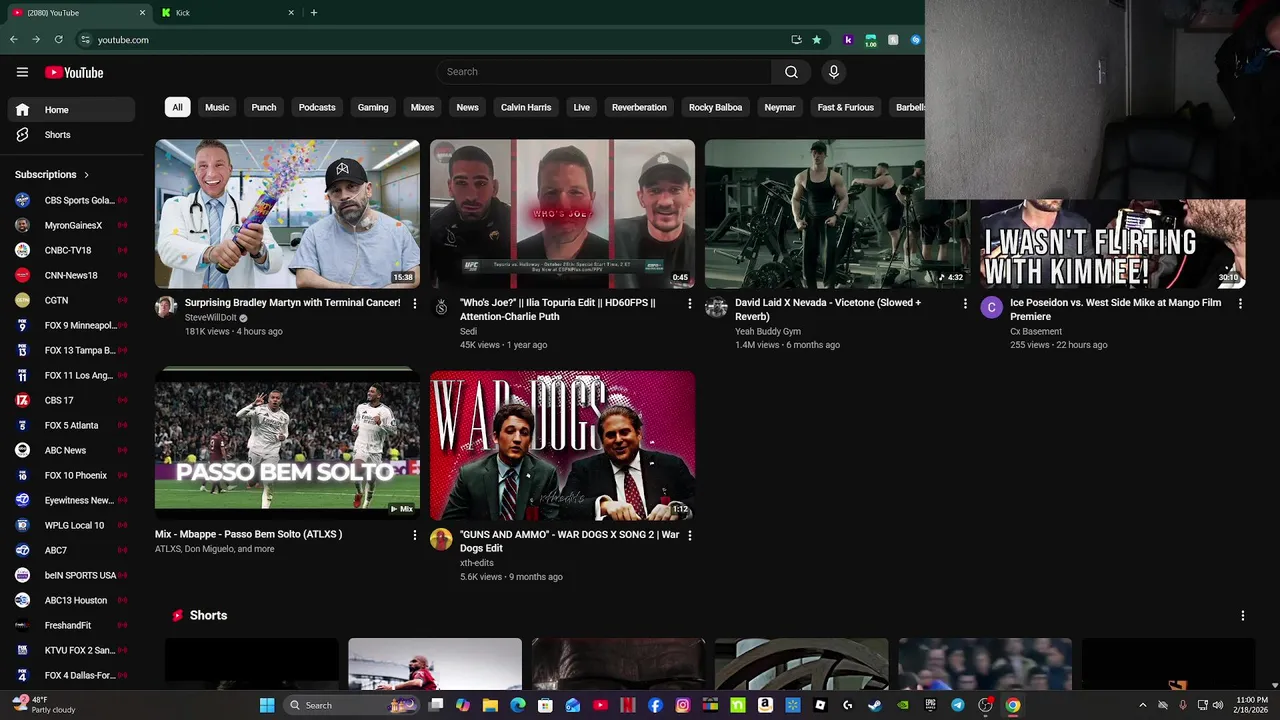Screen dimensions: 1280x720
Task: Select the Podcasts filter chip
Action: point(317,107)
